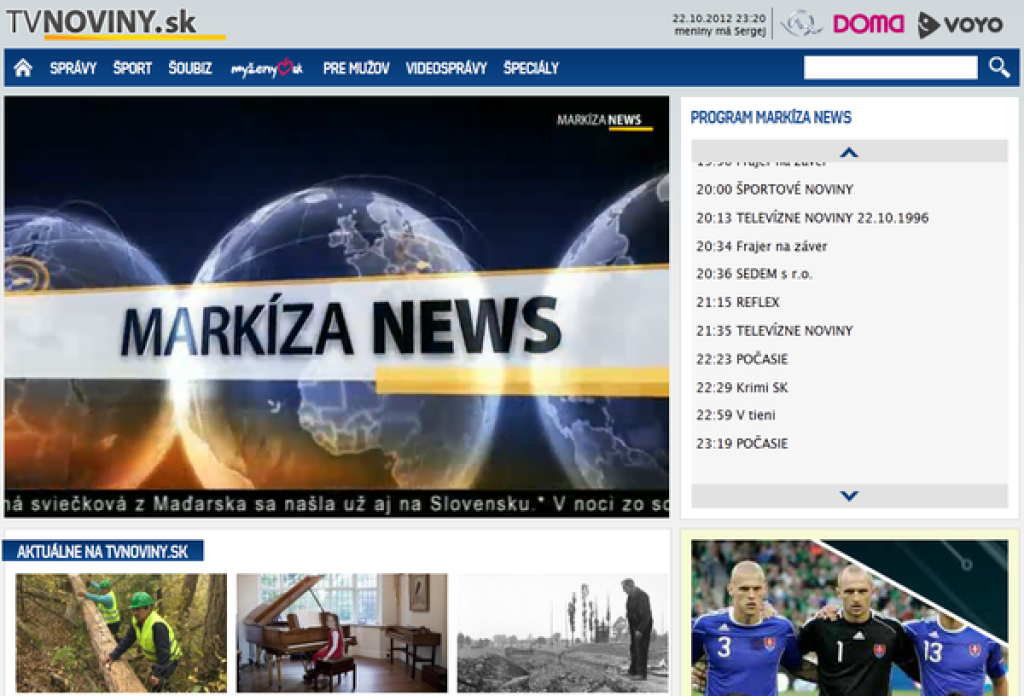This screenshot has width=1024, height=696.
Task: Click the TVNOVINY.sk site logo
Action: point(116,24)
